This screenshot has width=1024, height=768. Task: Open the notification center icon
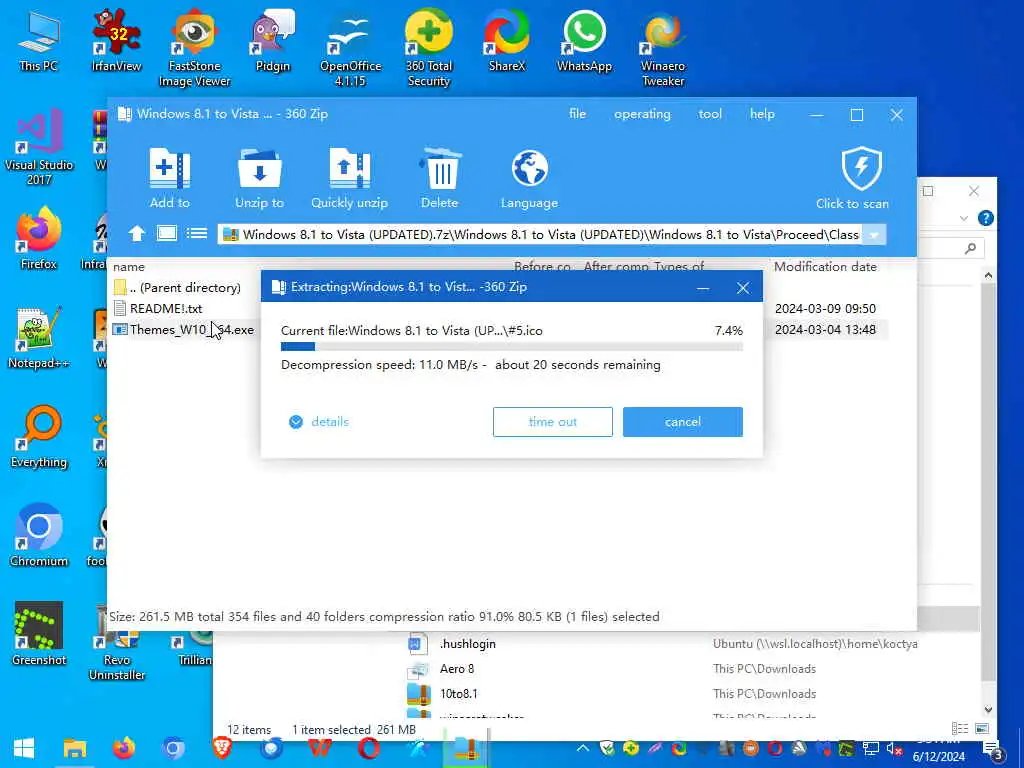coord(993,750)
